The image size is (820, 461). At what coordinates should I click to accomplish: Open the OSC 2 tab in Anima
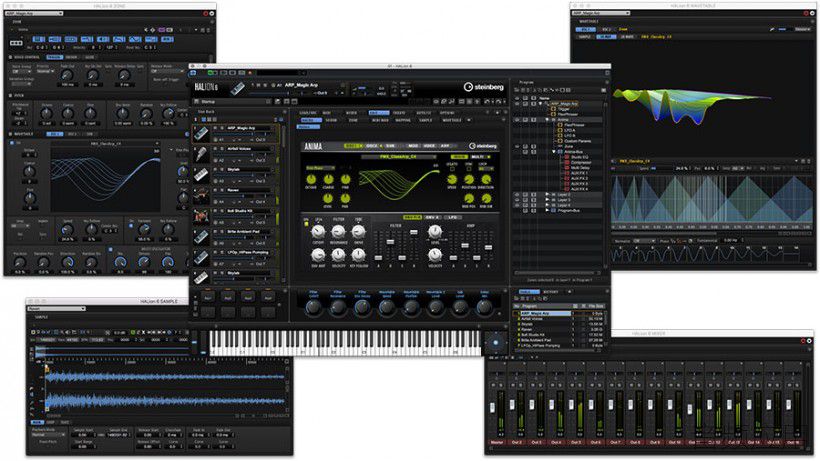(x=373, y=146)
